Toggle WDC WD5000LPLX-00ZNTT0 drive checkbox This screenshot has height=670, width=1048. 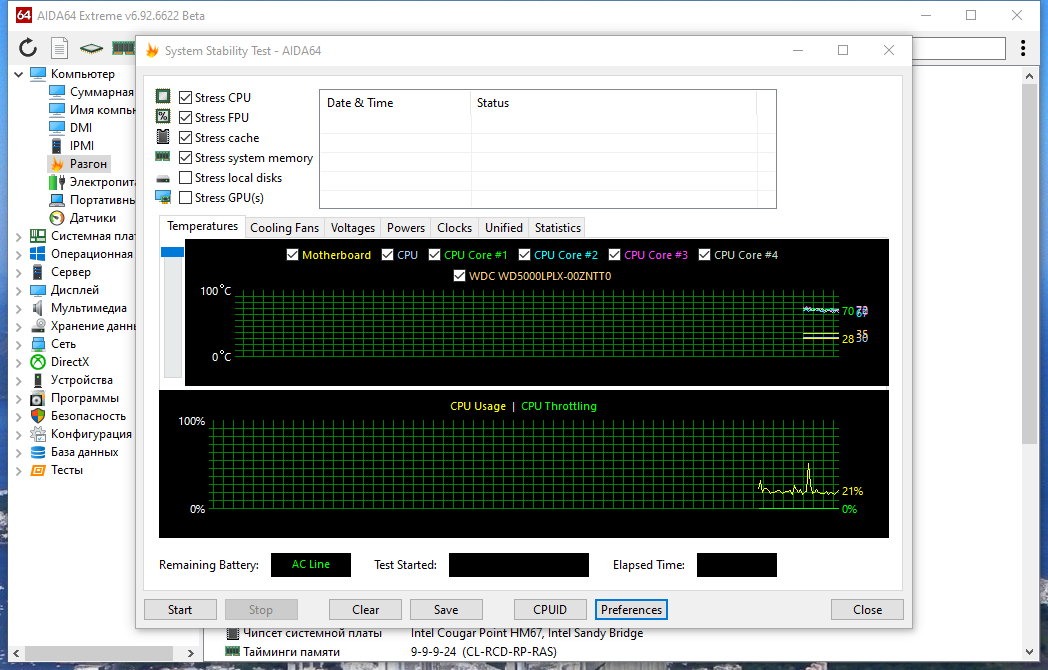[459, 275]
